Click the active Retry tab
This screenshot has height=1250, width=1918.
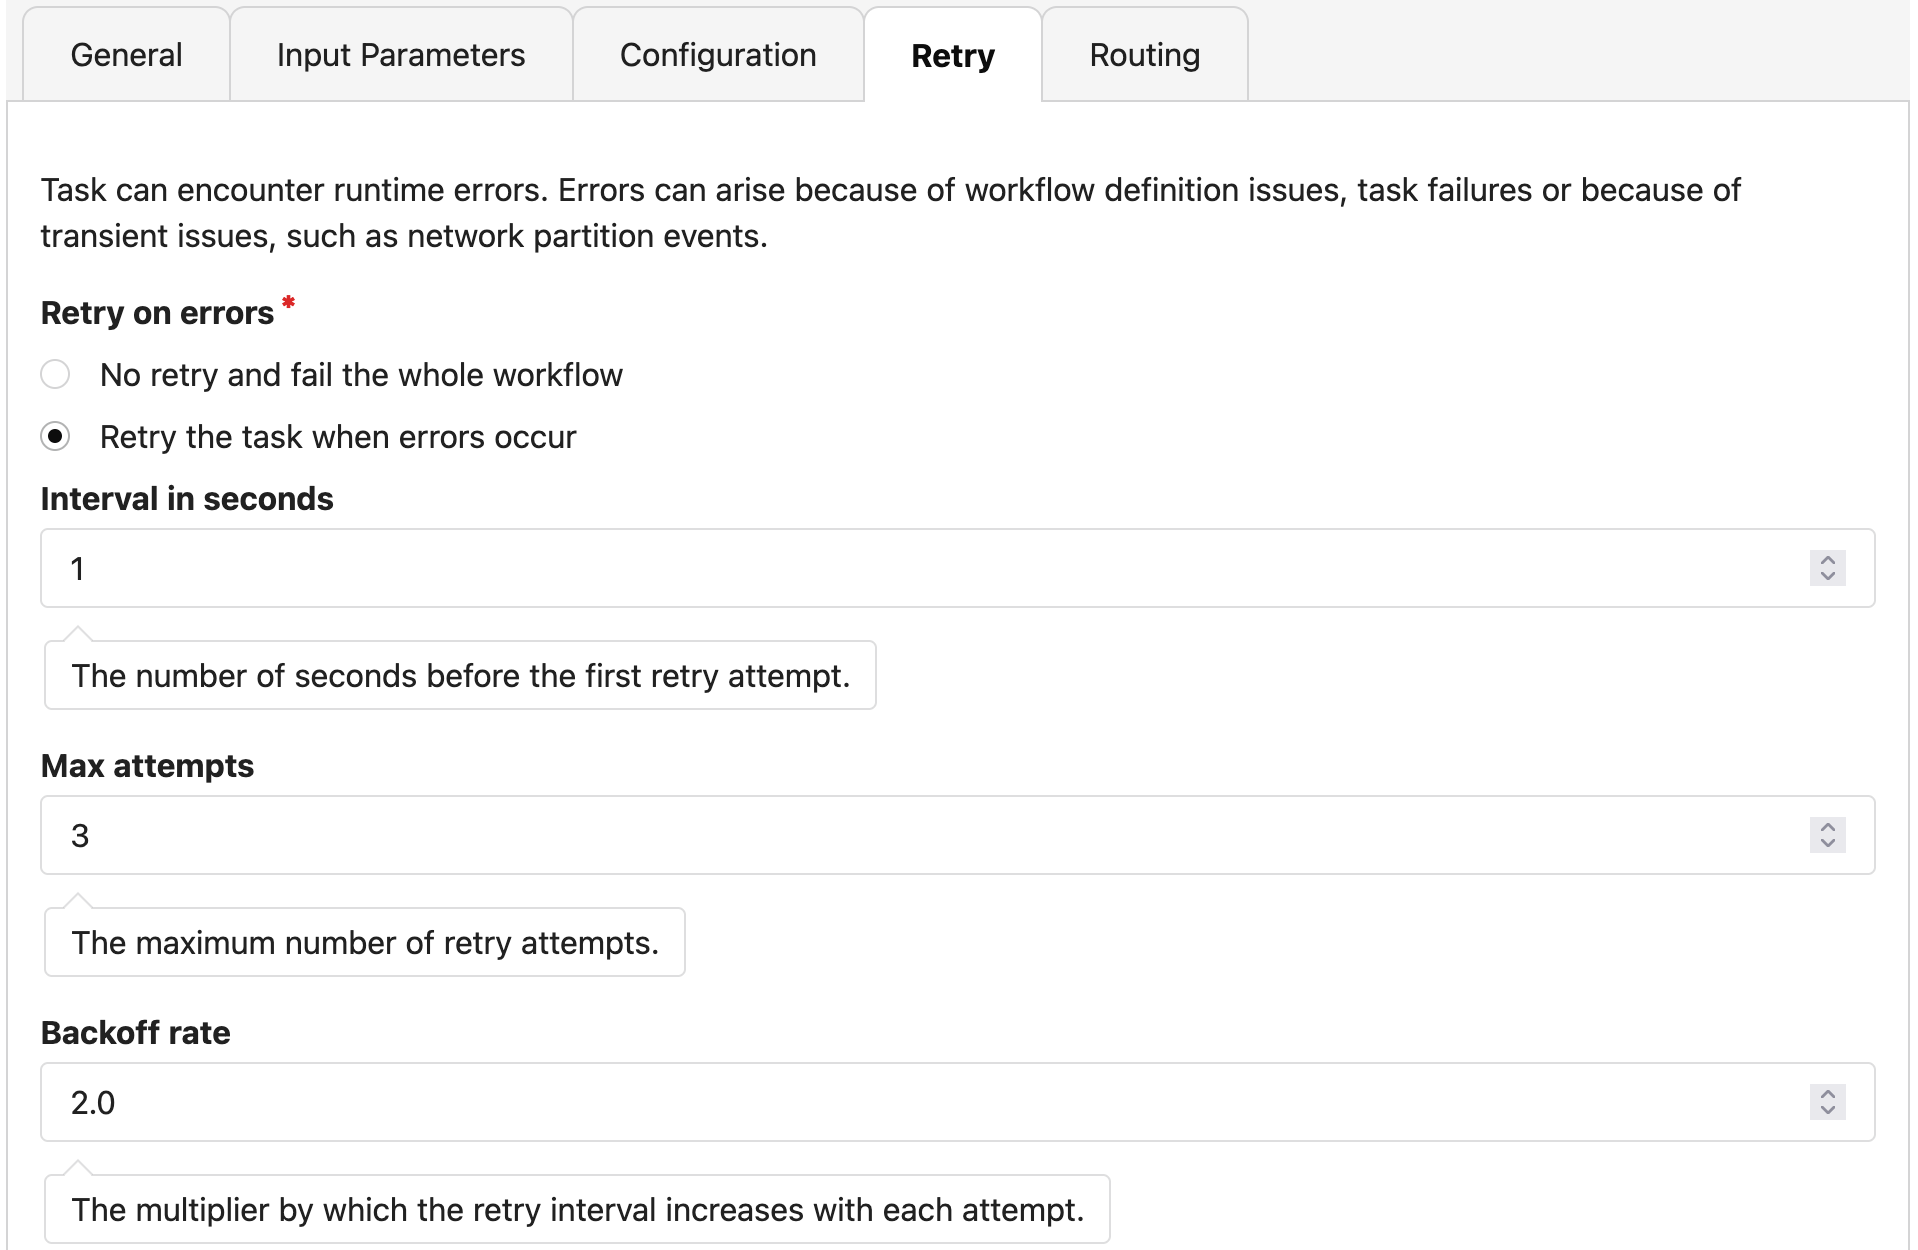(x=952, y=55)
